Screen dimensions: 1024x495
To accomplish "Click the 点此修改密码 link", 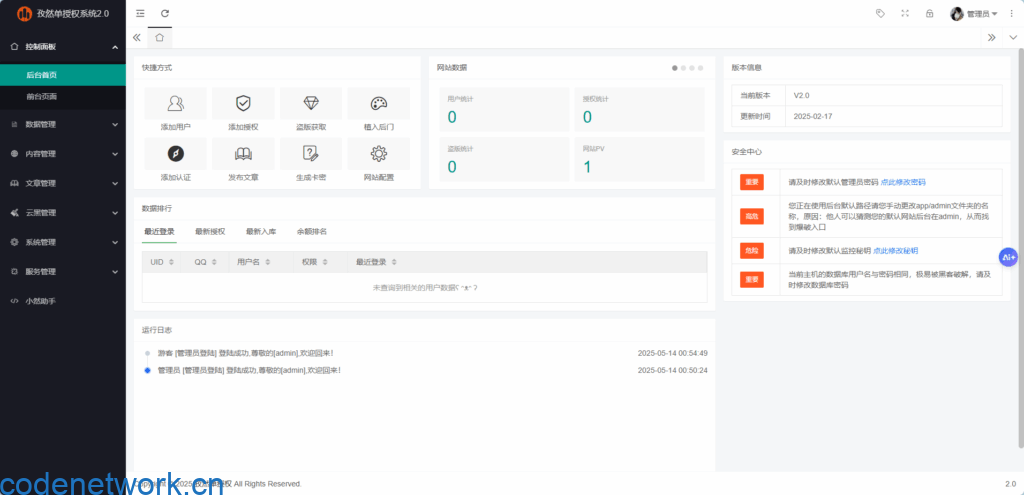I will [903, 182].
